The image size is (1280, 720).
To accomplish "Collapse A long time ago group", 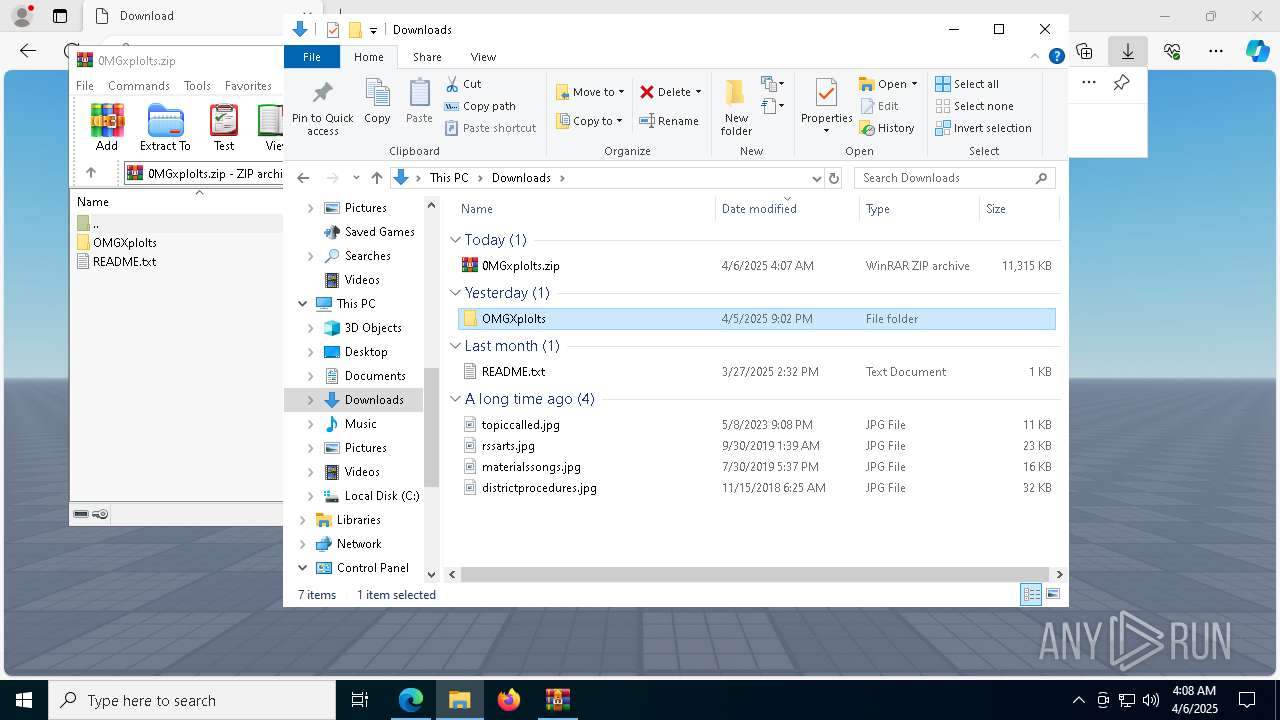I will pyautogui.click(x=455, y=399).
